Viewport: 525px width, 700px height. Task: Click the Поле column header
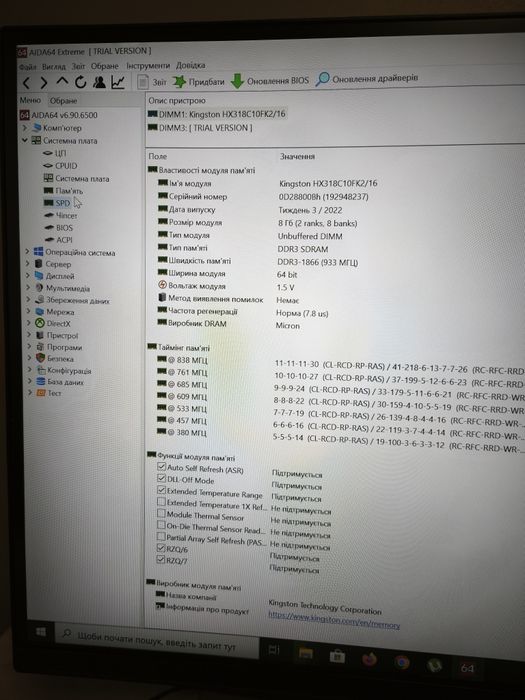[x=158, y=156]
